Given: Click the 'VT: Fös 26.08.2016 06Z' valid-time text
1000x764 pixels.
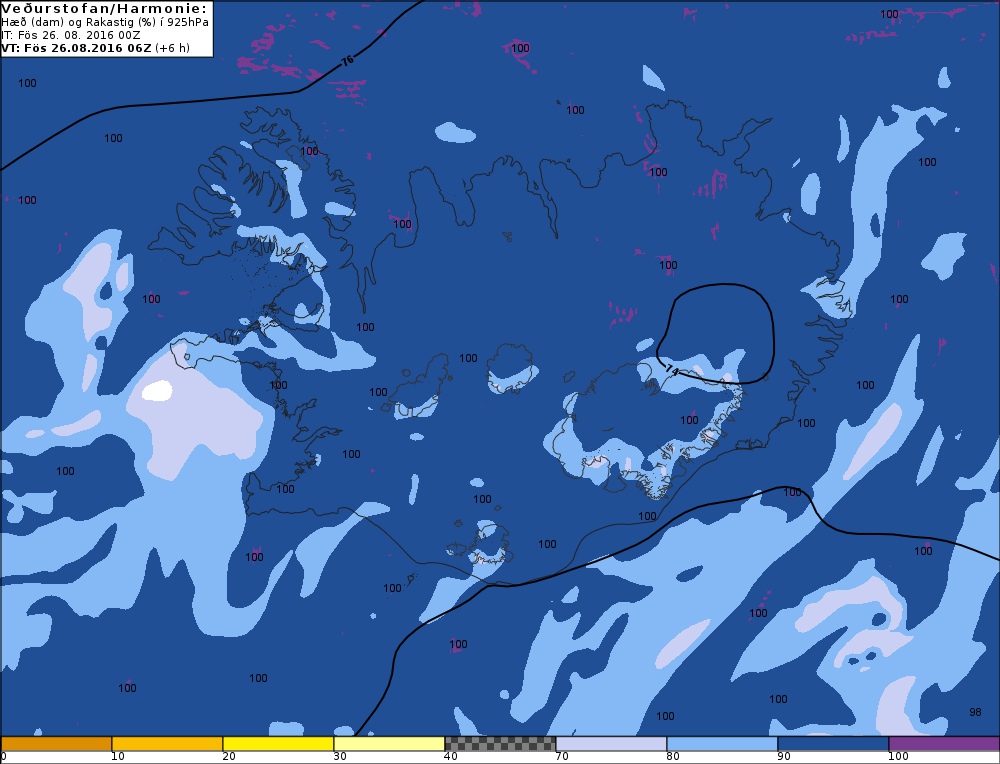Looking at the screenshot, I should click(x=77, y=48).
